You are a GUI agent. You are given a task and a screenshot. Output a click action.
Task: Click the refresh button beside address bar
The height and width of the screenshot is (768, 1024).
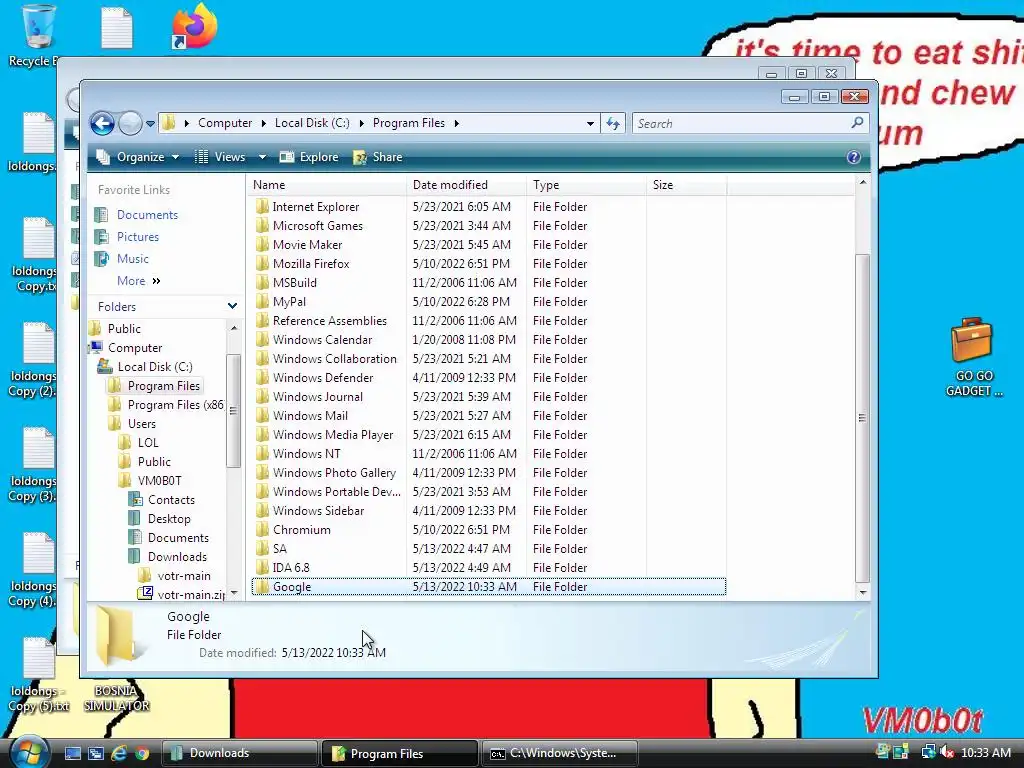coord(613,123)
